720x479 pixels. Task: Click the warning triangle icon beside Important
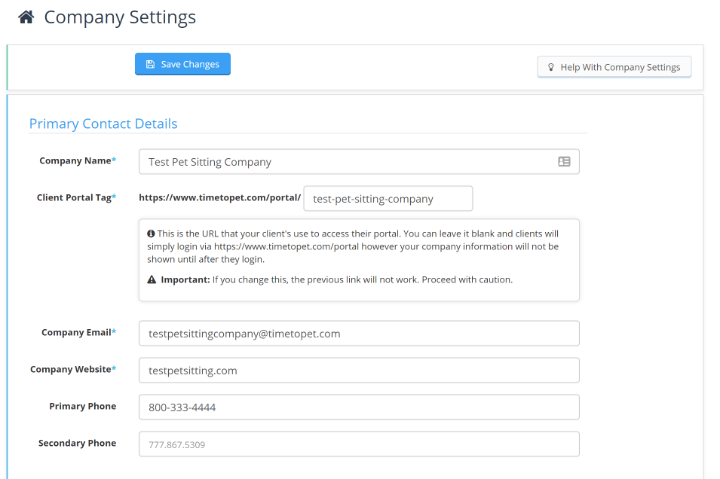coord(152,279)
